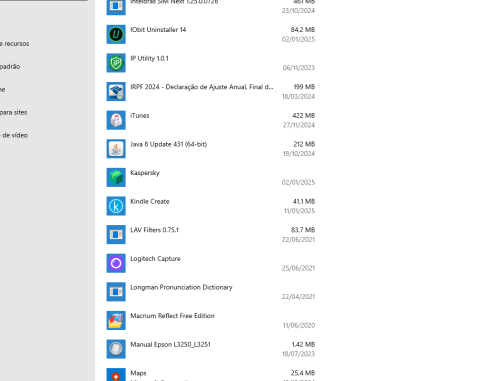Image resolution: width=500 pixels, height=381 pixels.
Task: Click the LAV Filters 0.75.1 icon
Action: (x=116, y=235)
